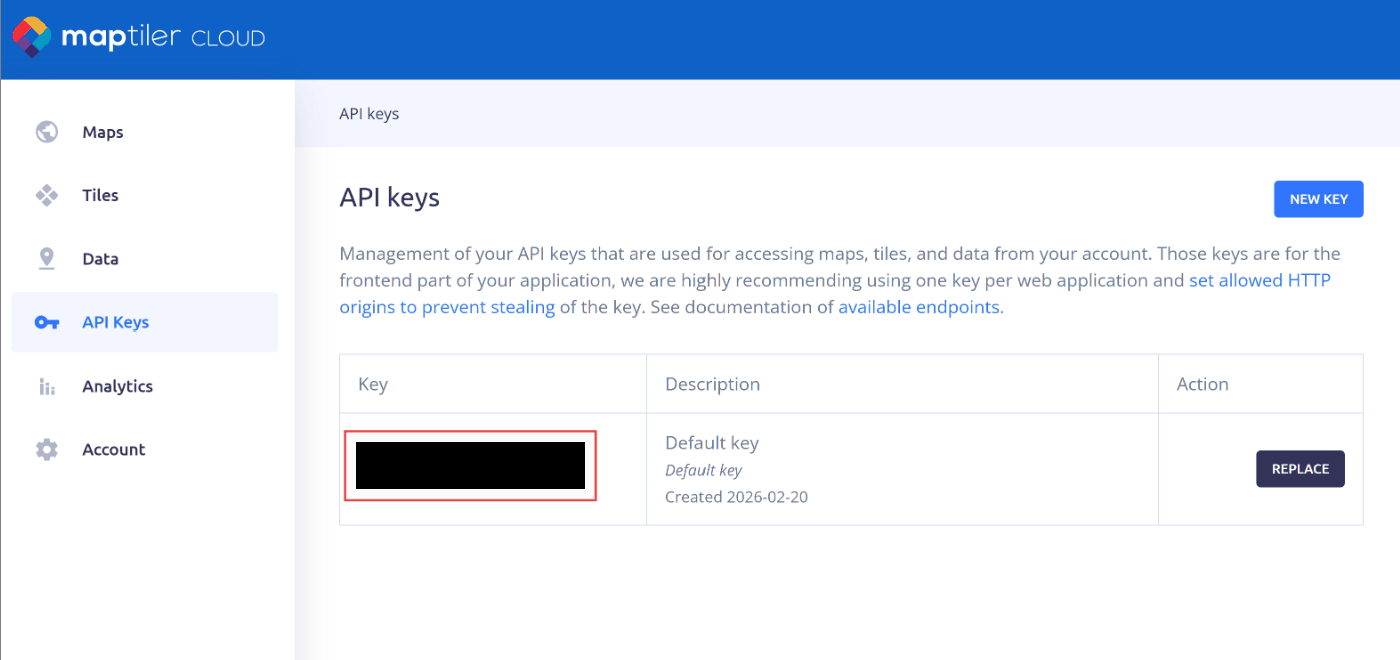Screen dimensions: 1400x660
Task: Click the Default key description text
Action: tap(712, 443)
